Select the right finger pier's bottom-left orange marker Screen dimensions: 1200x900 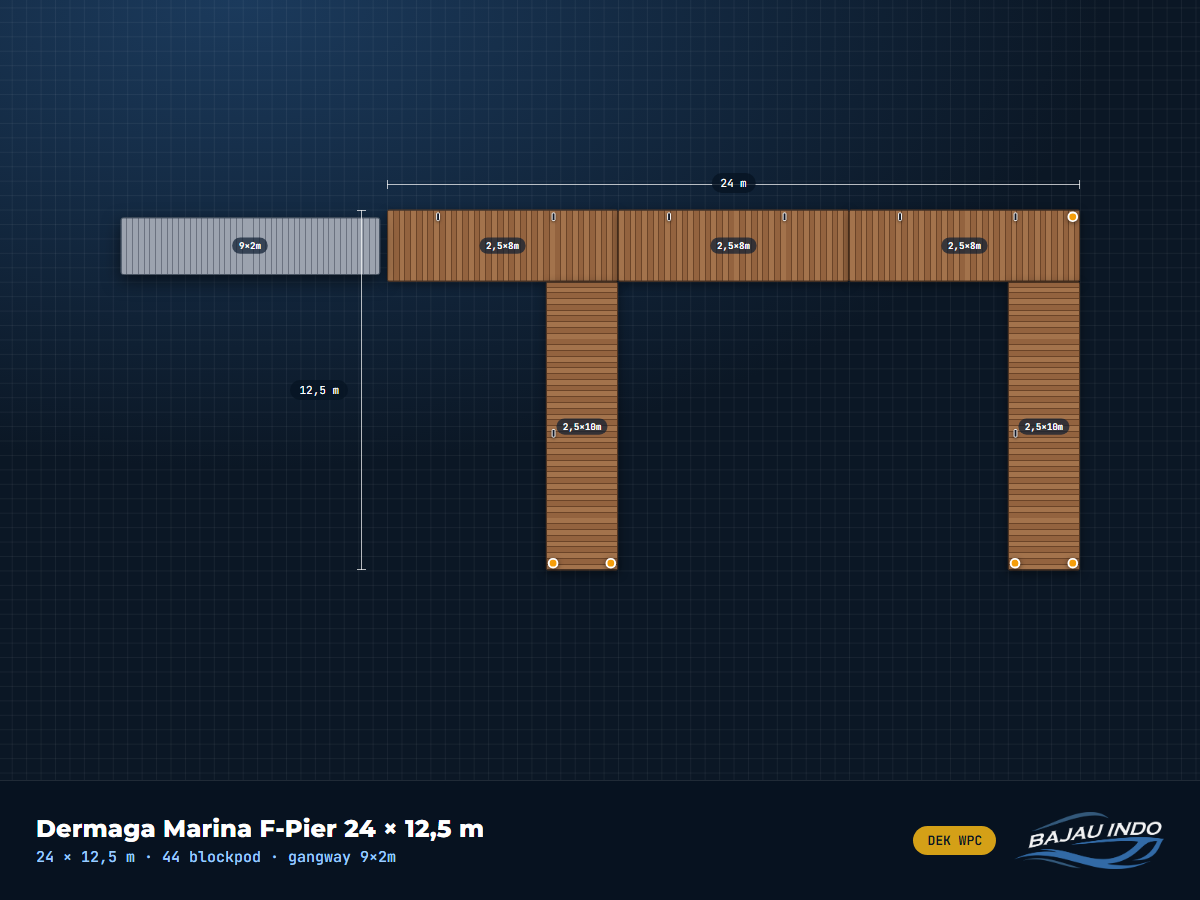[x=1015, y=563]
